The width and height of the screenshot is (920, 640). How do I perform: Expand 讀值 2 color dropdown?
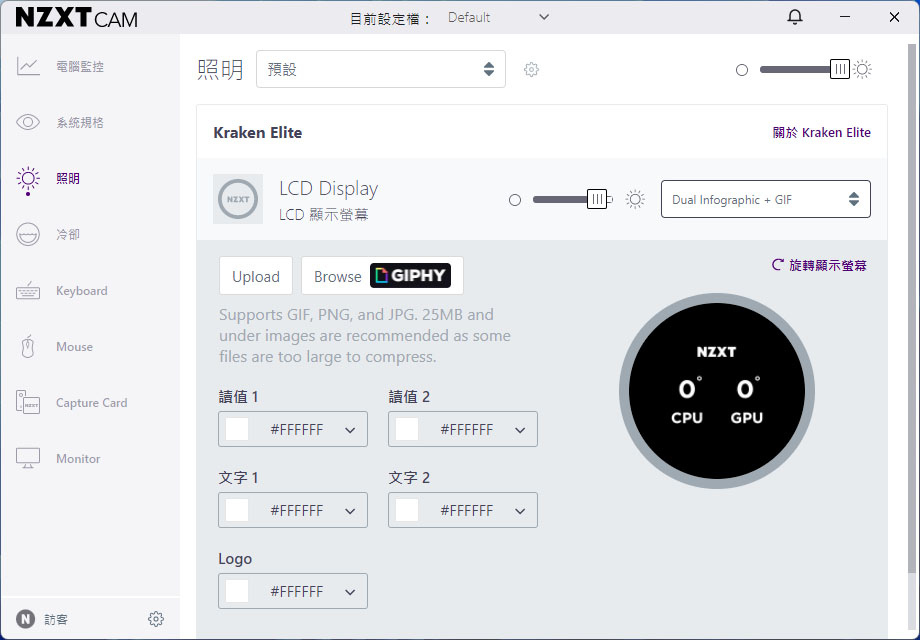point(462,429)
